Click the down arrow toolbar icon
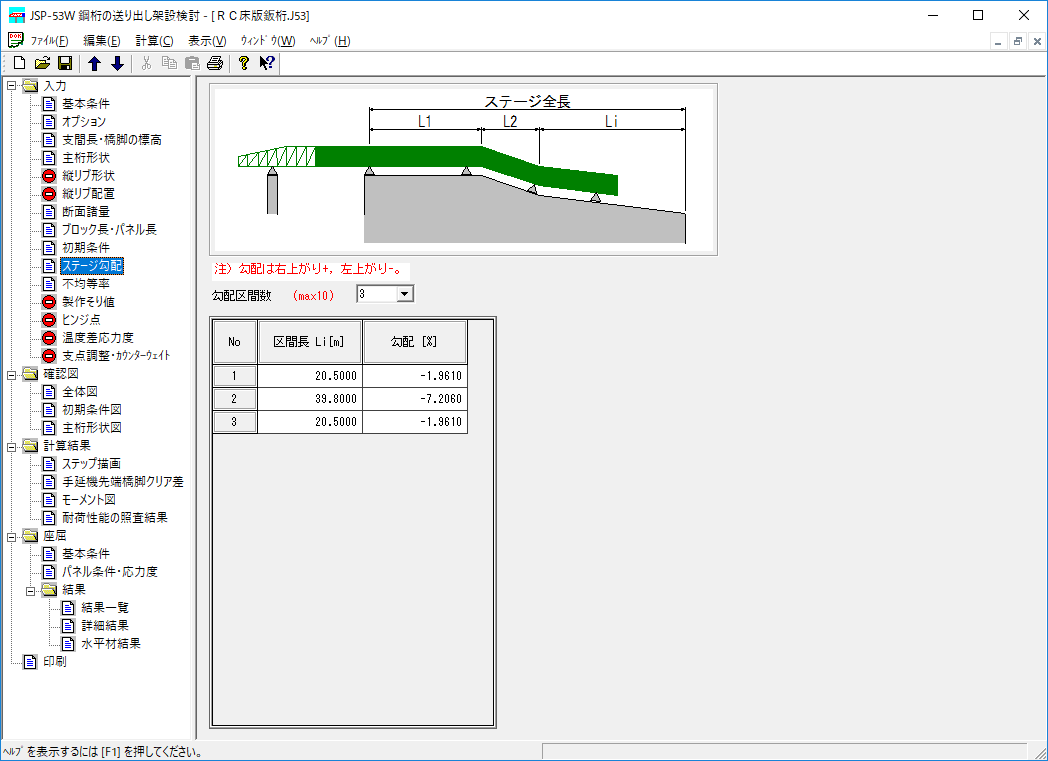Screen dimensions: 1048x761 (x=117, y=63)
